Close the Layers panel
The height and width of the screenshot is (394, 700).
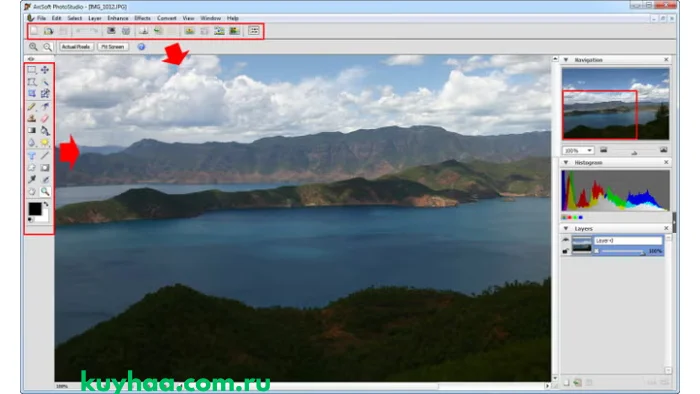click(666, 228)
